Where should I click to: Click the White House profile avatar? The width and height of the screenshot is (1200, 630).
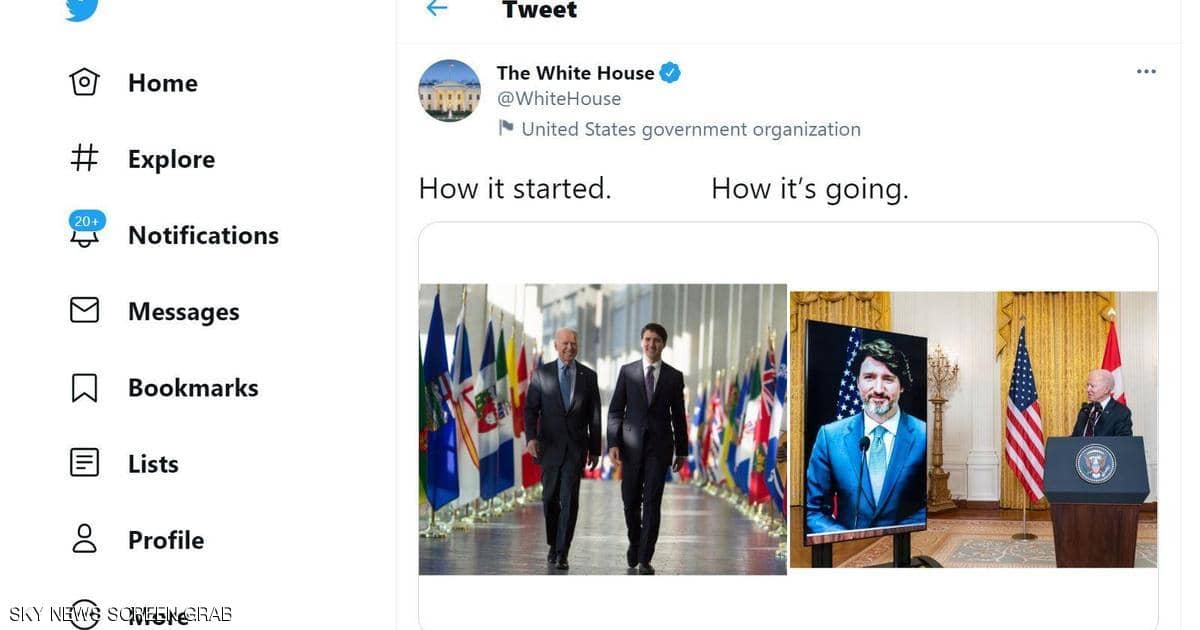tap(449, 90)
